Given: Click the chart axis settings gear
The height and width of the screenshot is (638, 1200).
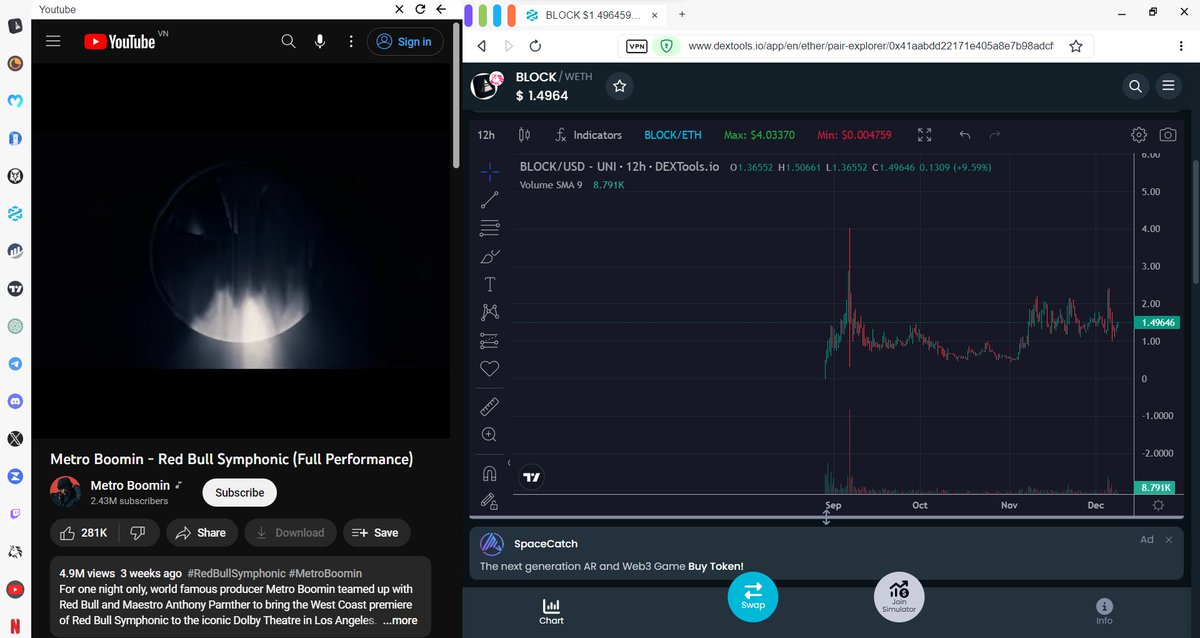Looking at the screenshot, I should click(x=1158, y=505).
